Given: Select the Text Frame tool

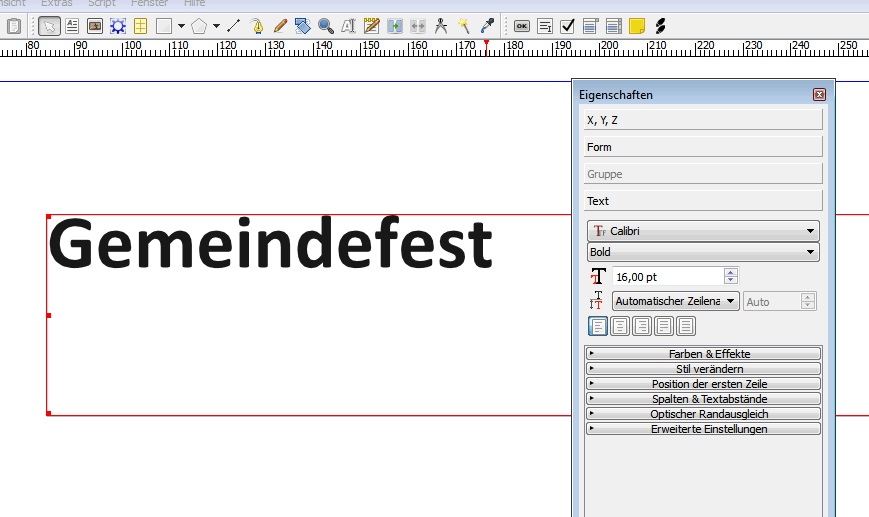Looking at the screenshot, I should coord(72,26).
